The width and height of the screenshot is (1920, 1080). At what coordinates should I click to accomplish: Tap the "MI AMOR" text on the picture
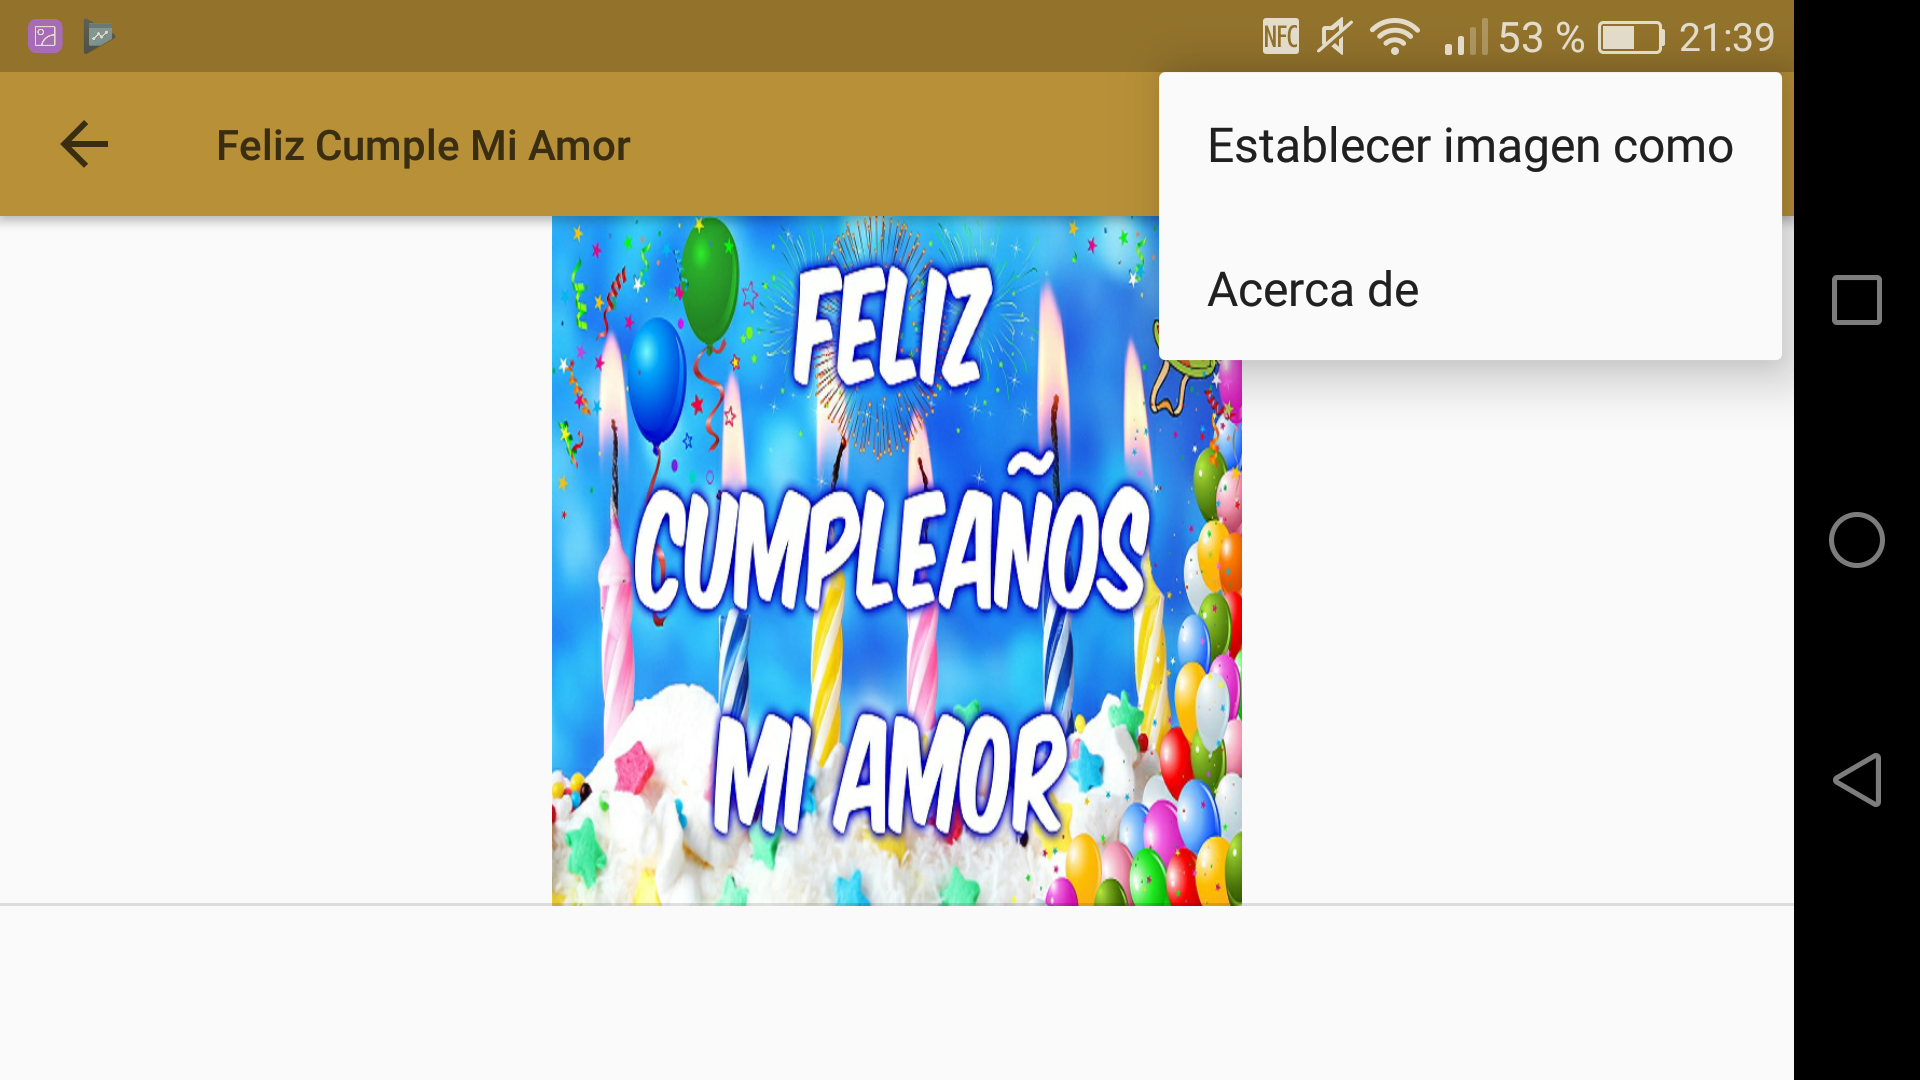pyautogui.click(x=890, y=775)
